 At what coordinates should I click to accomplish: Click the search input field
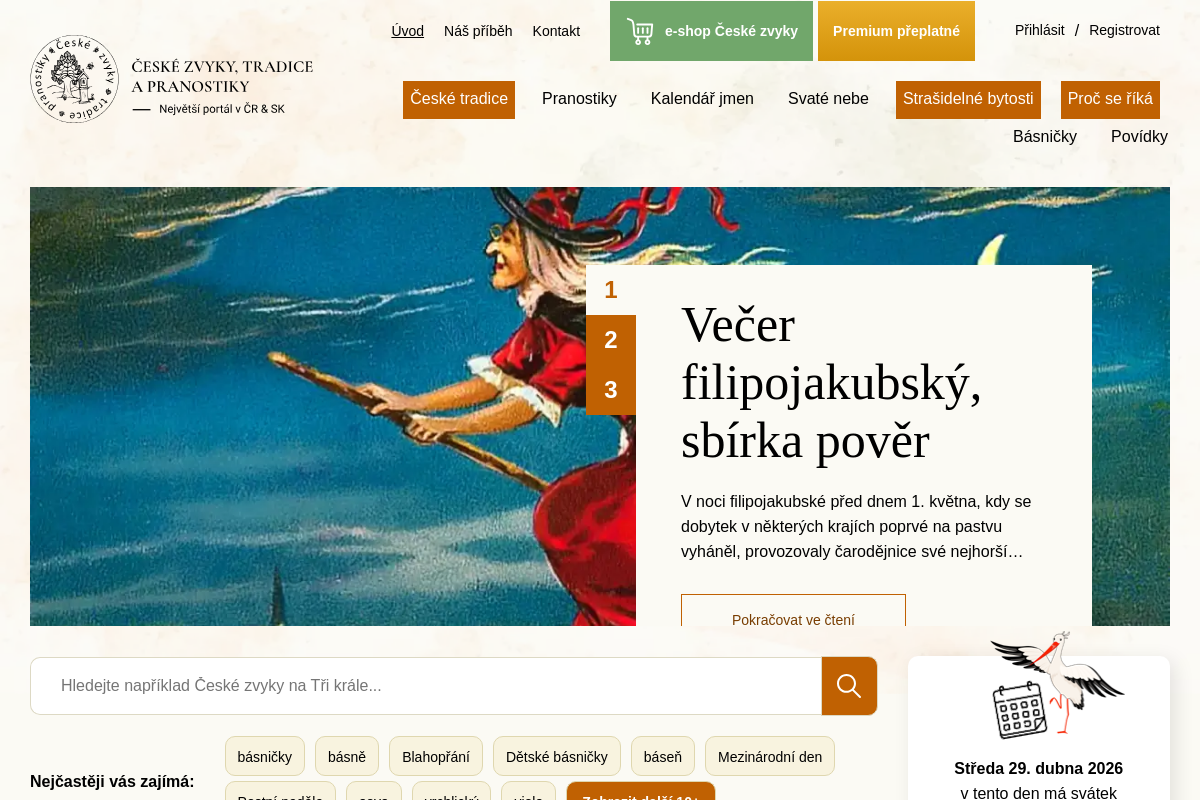point(426,686)
